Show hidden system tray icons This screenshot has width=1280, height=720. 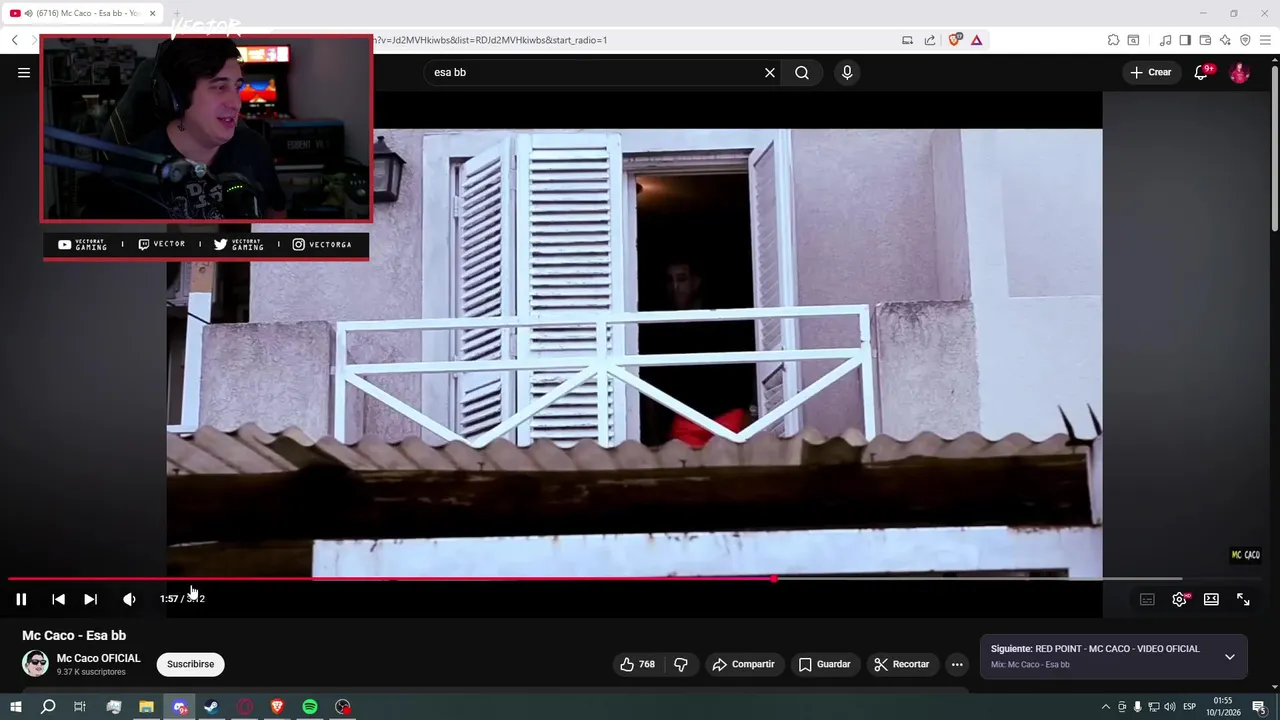pos(1105,707)
